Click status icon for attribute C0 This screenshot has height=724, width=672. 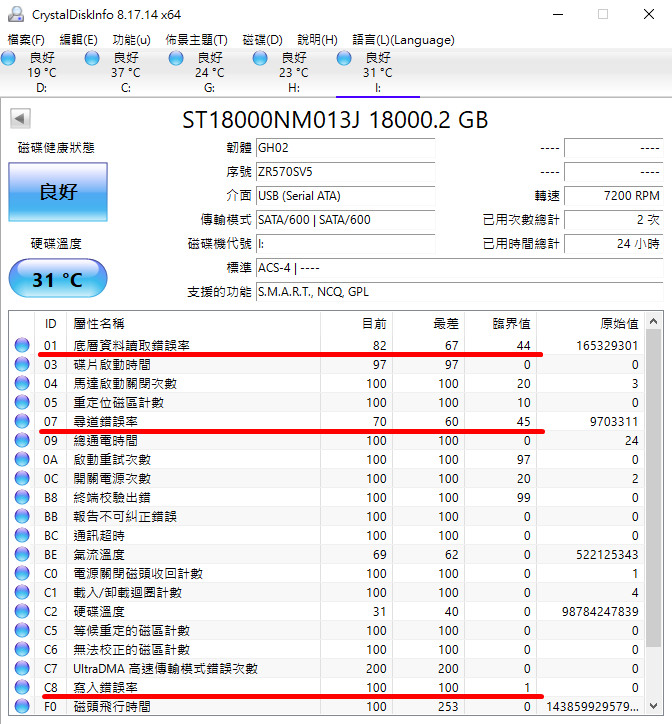coord(22,573)
